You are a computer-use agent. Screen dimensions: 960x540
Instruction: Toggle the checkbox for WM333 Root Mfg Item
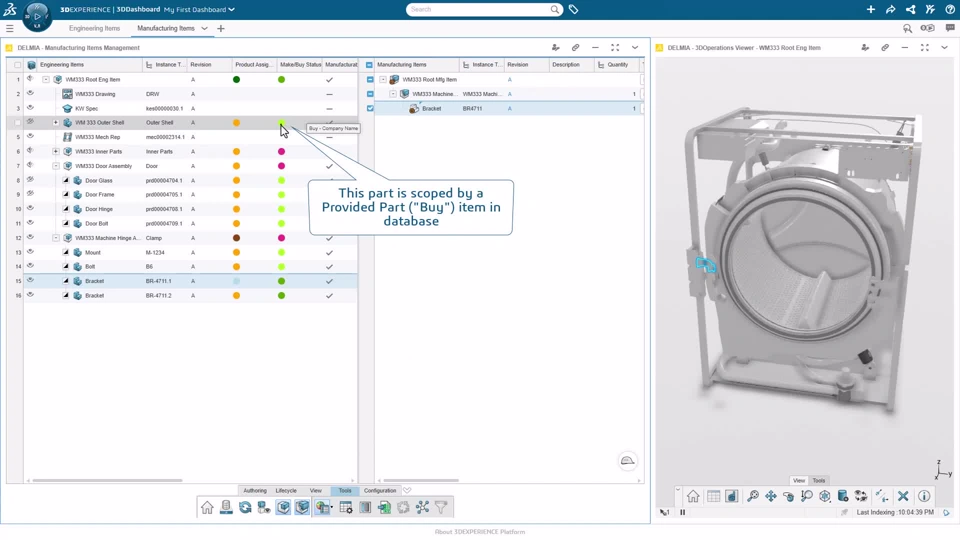click(370, 80)
